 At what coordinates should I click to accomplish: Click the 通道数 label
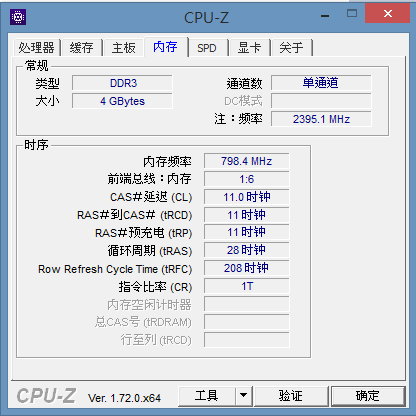click(x=244, y=83)
